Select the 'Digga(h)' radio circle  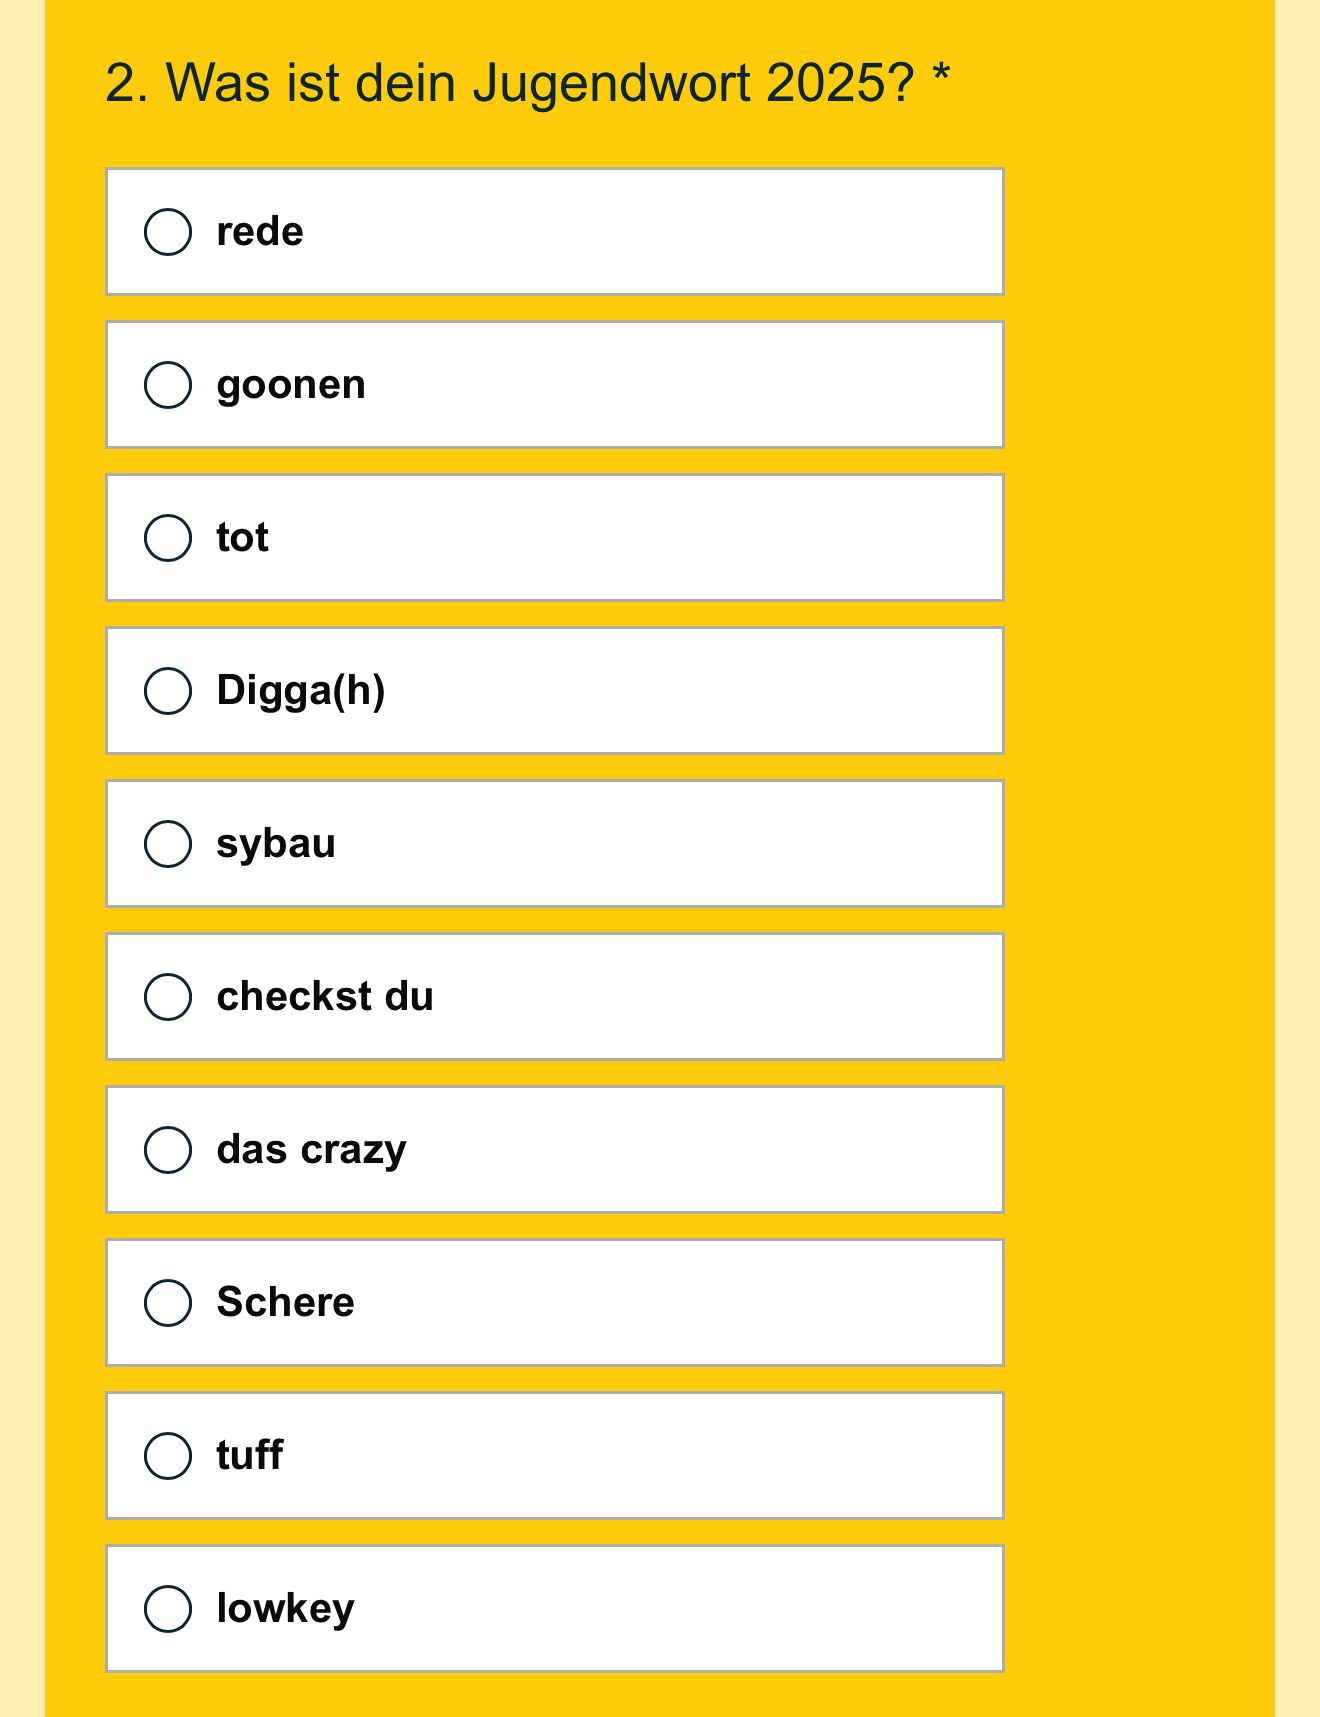point(168,691)
